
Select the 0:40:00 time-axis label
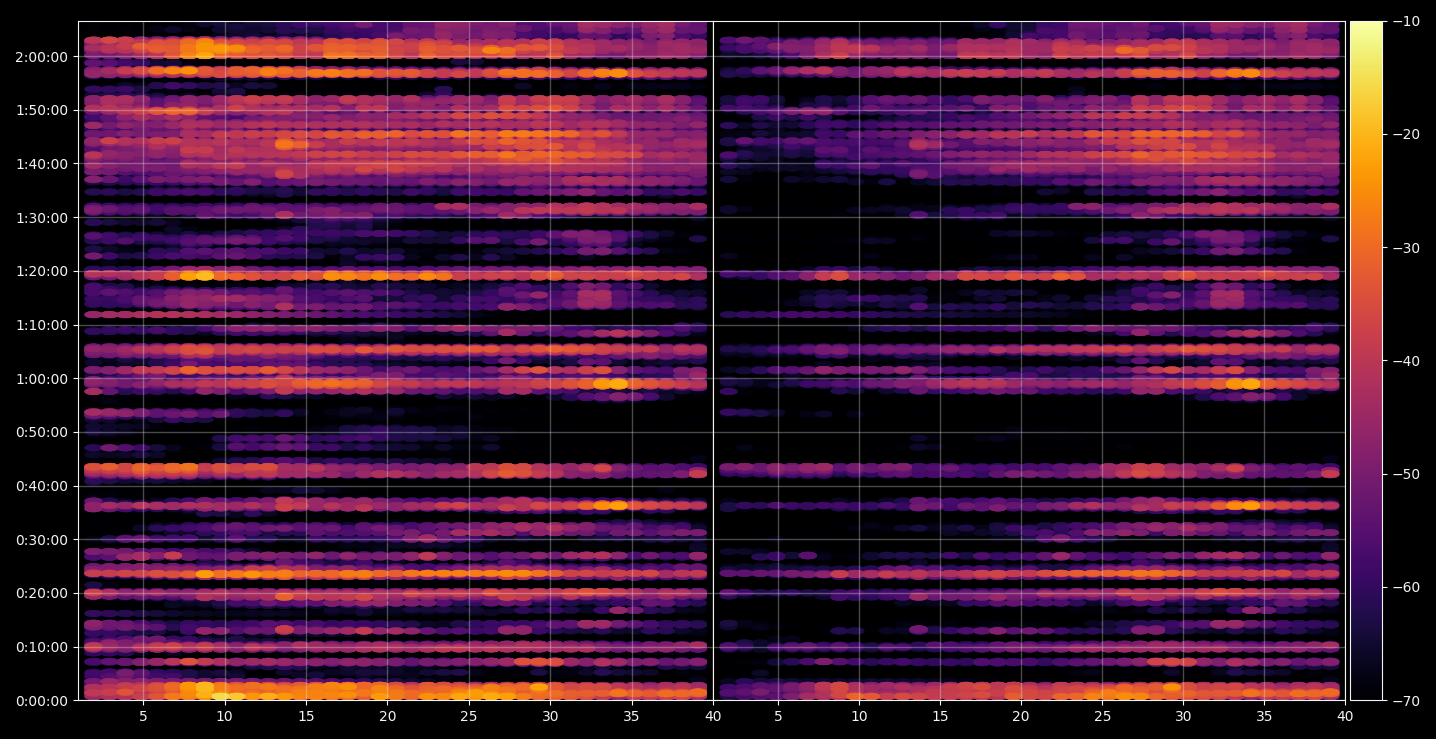[41, 486]
